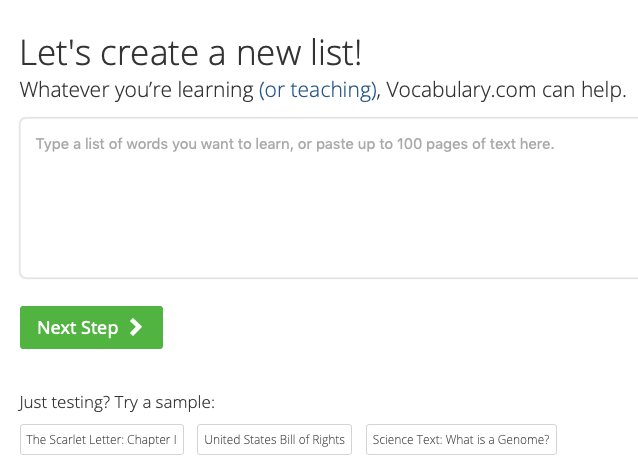This screenshot has width=638, height=459.
Task: Focus the "Type a list of words" placeholder
Action: click(294, 144)
